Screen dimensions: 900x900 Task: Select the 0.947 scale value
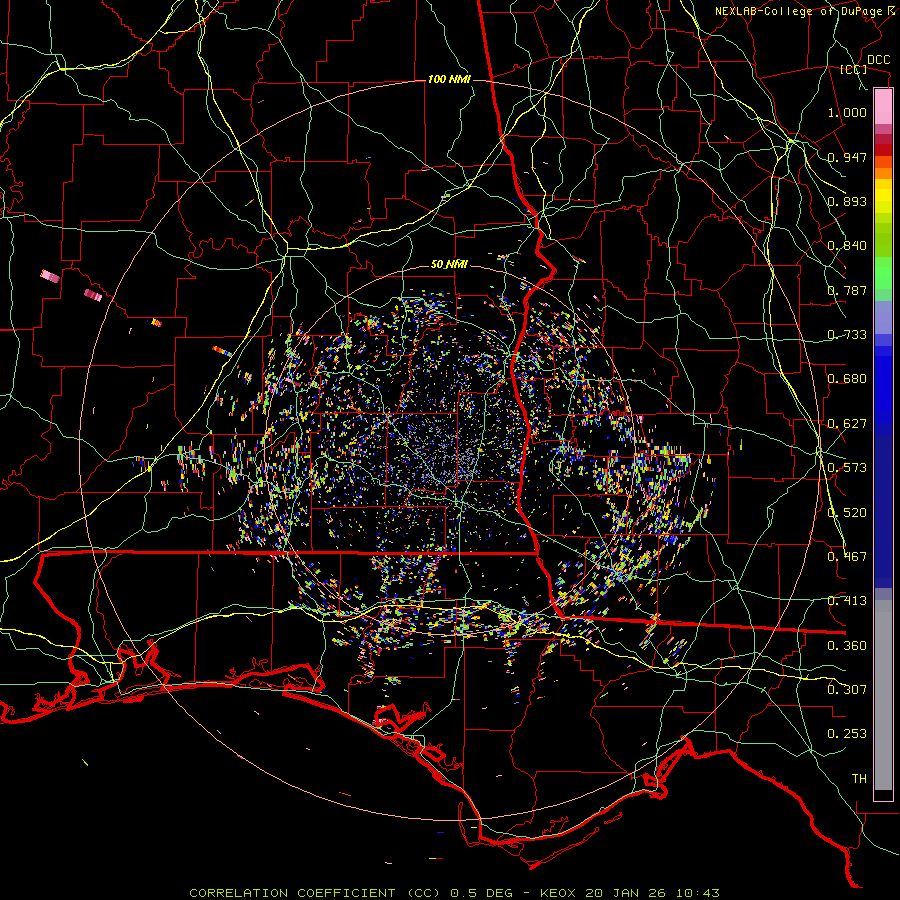[x=847, y=157]
